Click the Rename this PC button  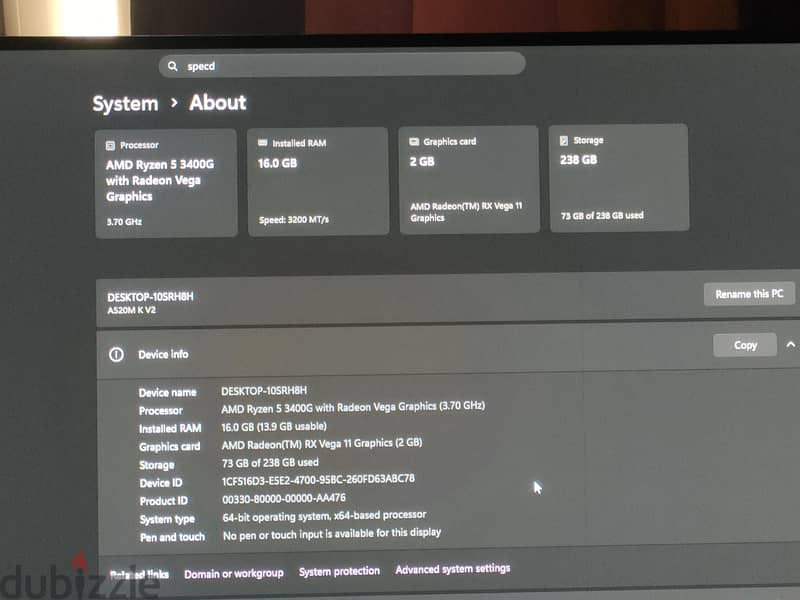[x=749, y=294]
